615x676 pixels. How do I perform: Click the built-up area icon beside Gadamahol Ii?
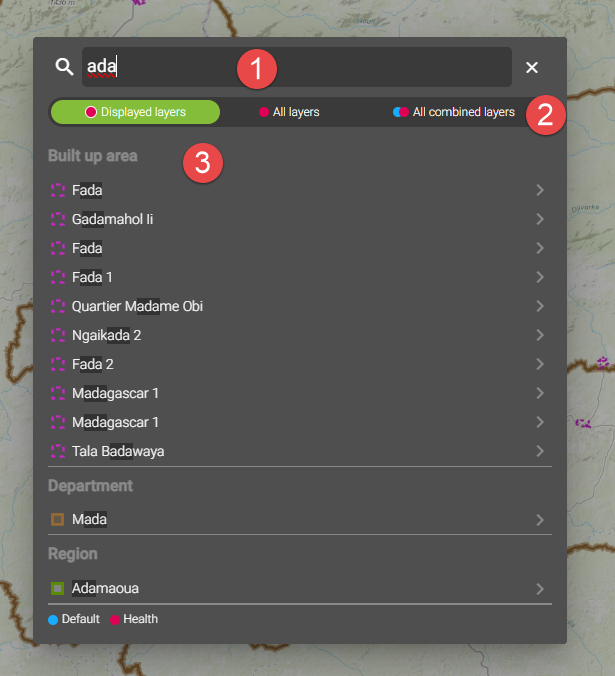58,219
